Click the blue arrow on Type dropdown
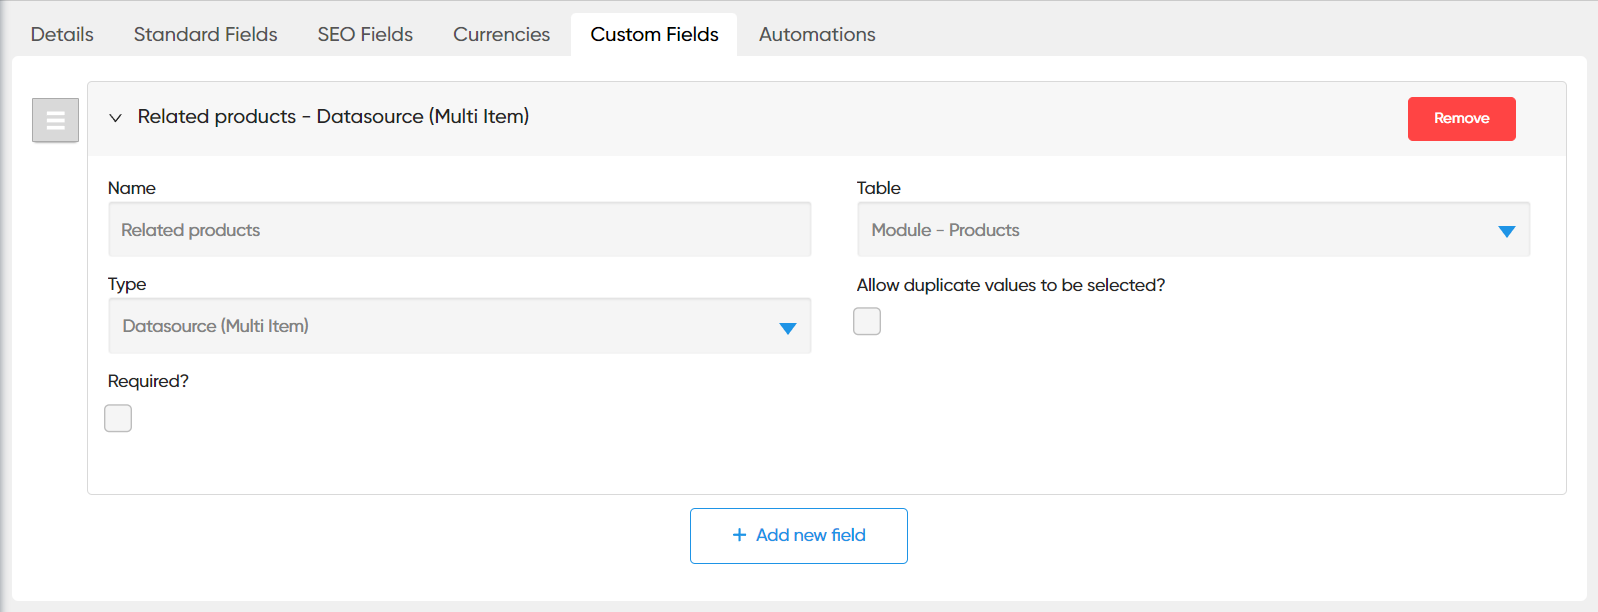 pos(787,328)
